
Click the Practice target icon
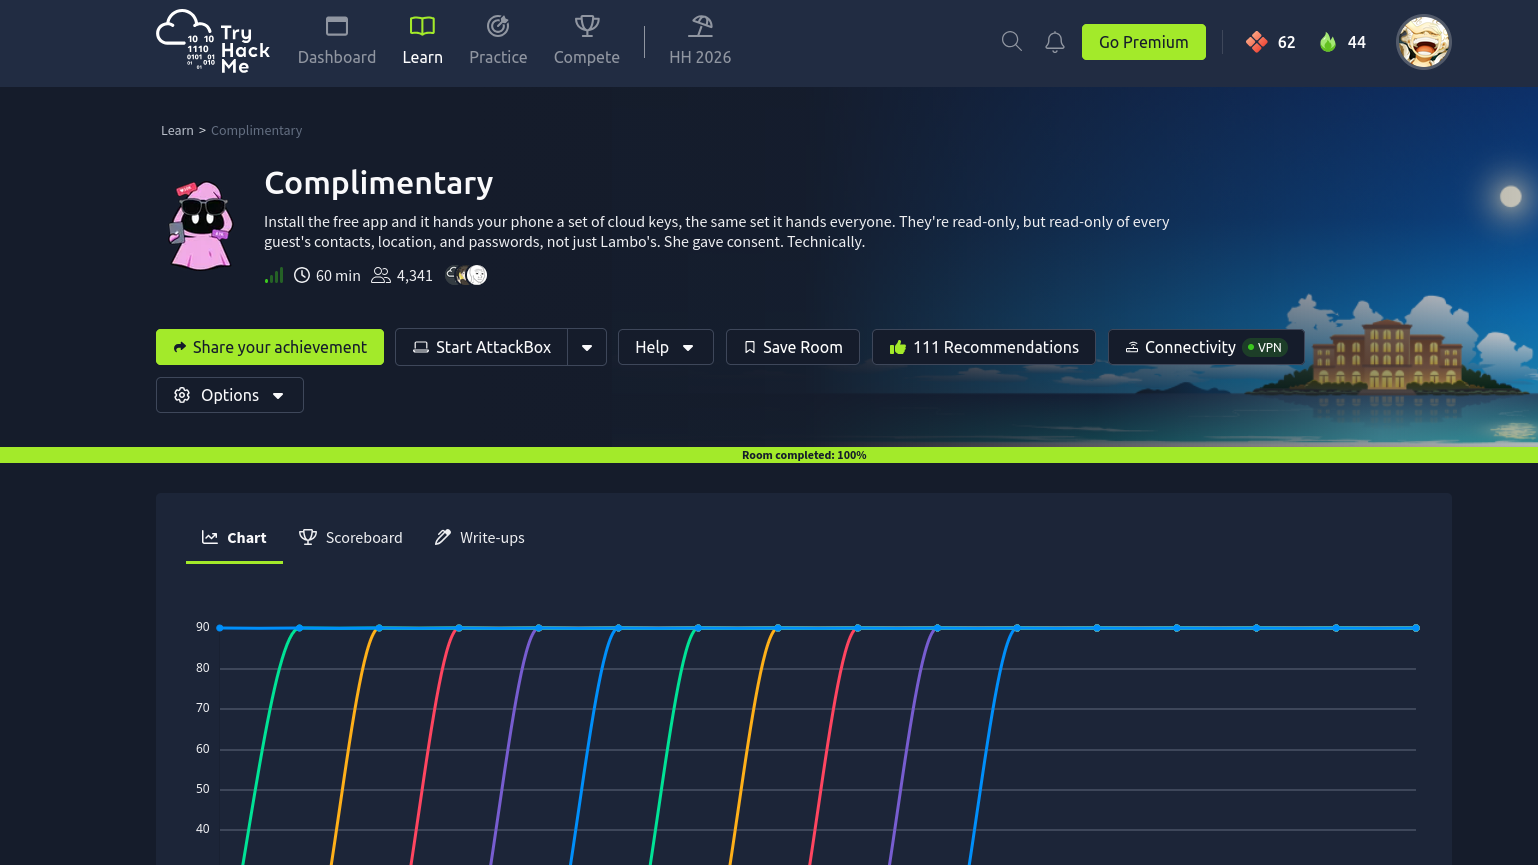pyautogui.click(x=498, y=26)
